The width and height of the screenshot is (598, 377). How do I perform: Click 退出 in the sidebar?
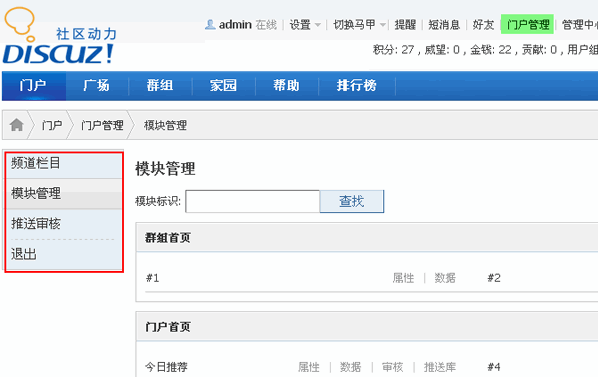tap(64, 254)
